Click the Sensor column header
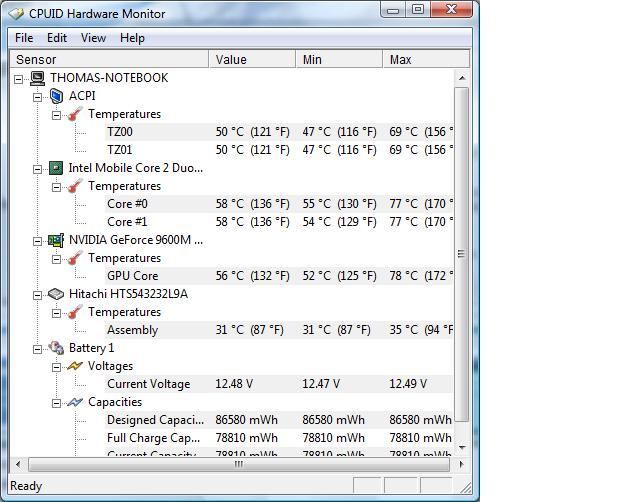Image resolution: width=640 pixels, height=502 pixels. coord(109,60)
